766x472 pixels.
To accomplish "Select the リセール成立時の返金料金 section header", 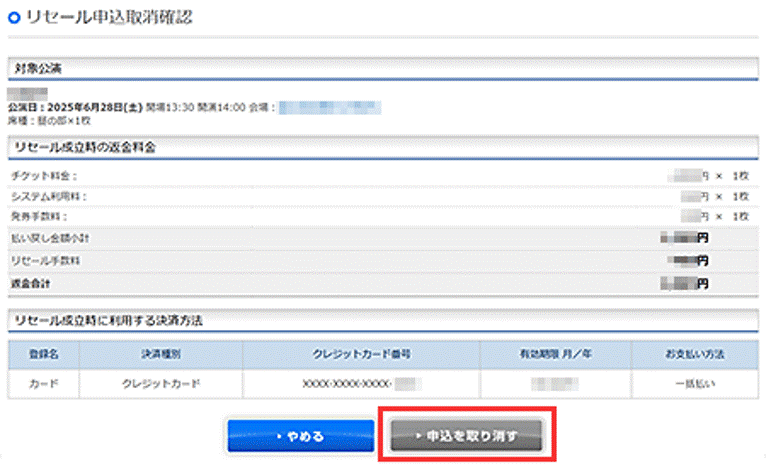I will click(x=85, y=147).
